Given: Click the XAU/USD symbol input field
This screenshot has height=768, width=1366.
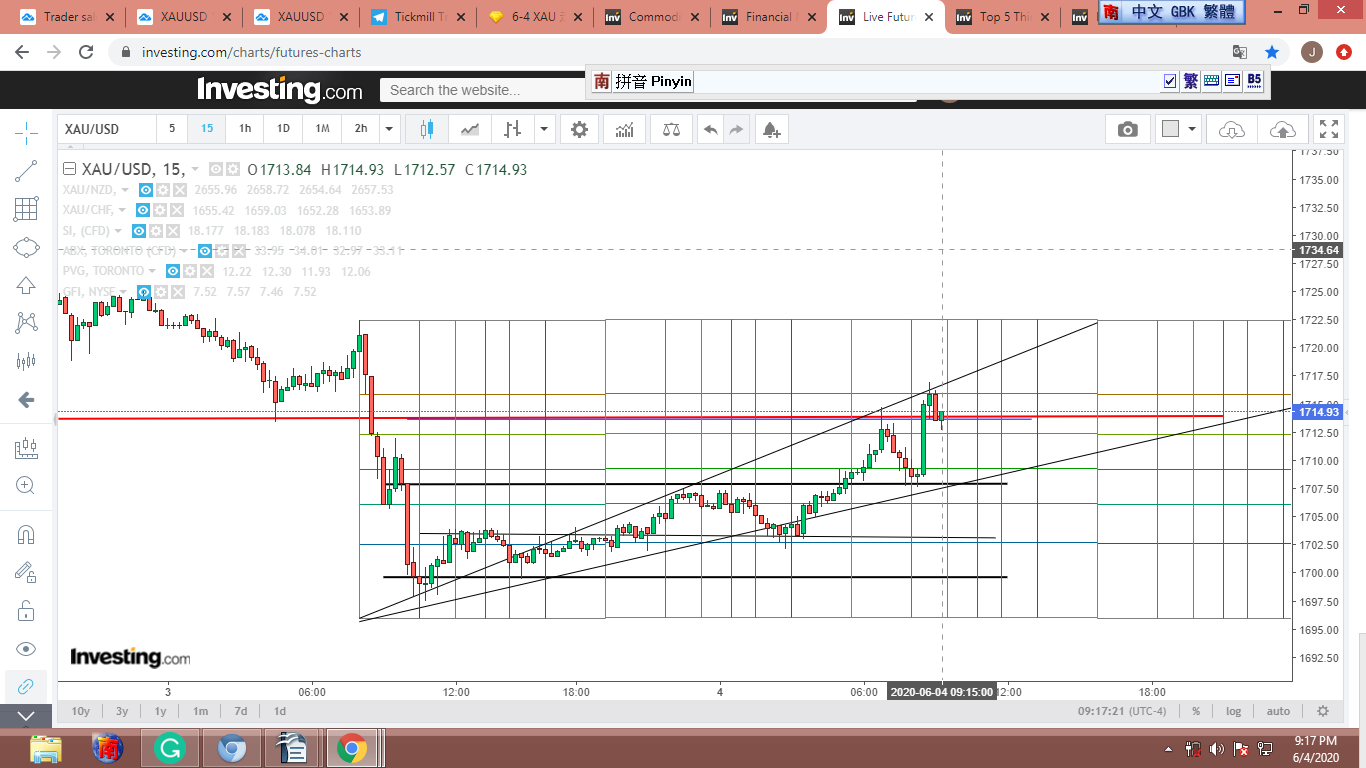Looking at the screenshot, I should [107, 129].
